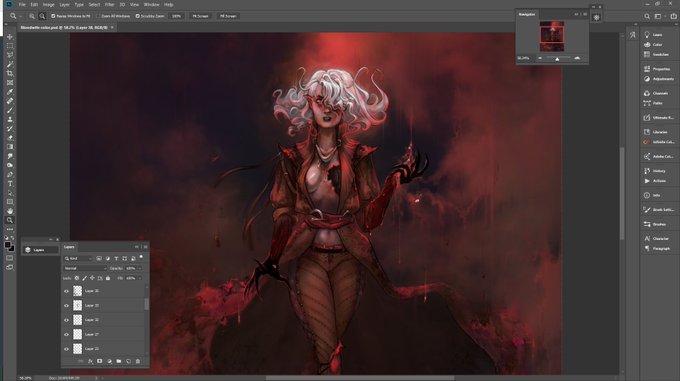Click the Navigator zoom slider
Viewport: 680px width, 381px height.
[558, 58]
